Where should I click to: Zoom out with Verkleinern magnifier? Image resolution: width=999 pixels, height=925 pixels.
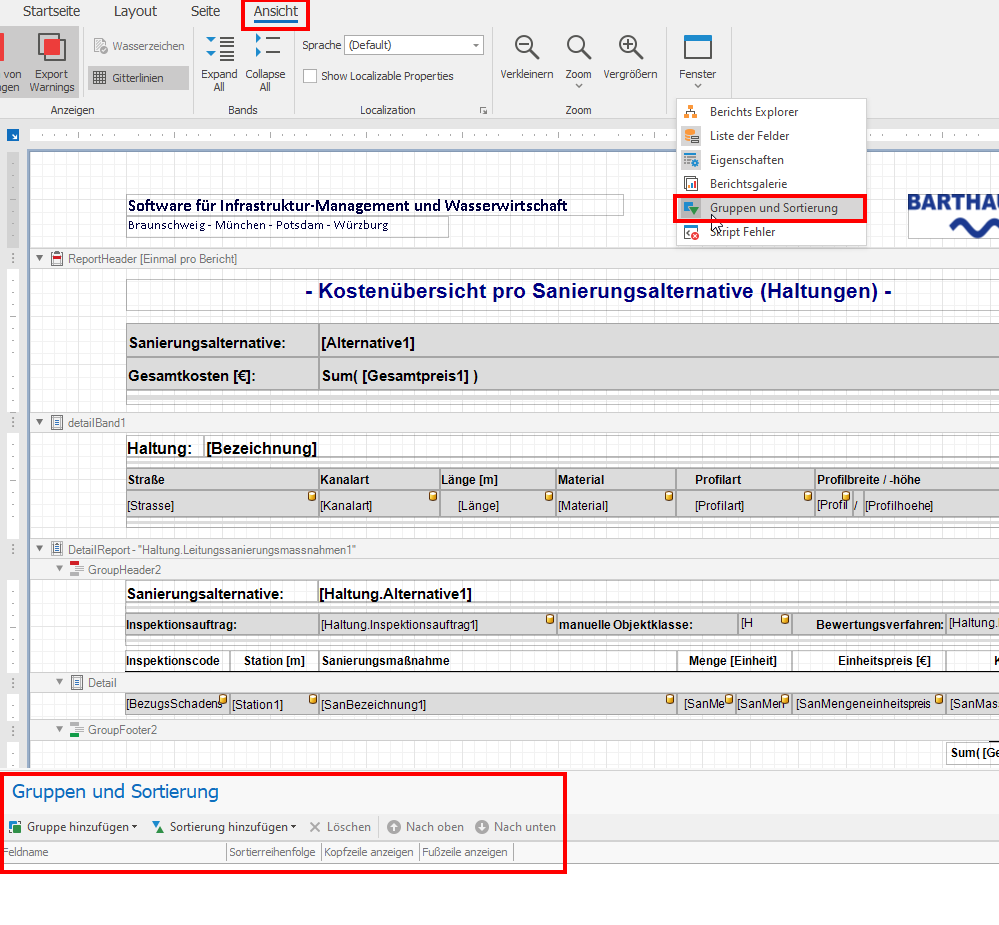[527, 48]
